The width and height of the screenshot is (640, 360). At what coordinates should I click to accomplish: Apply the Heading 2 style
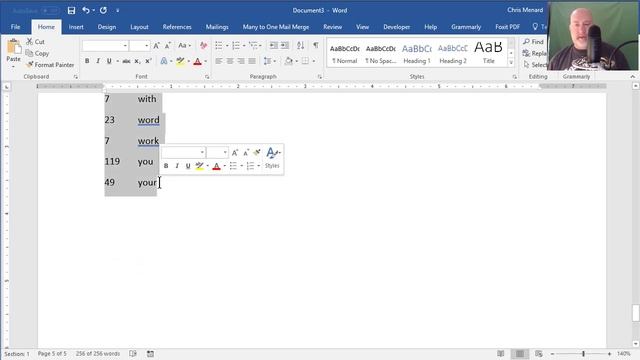(453, 53)
